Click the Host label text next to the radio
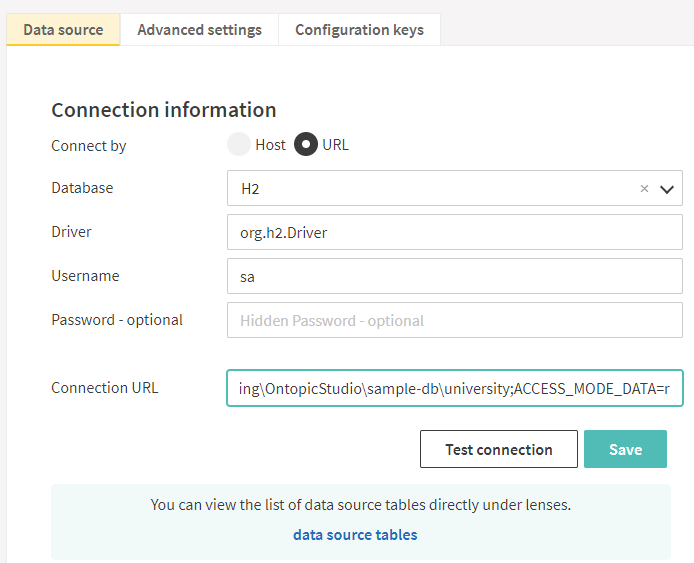The height and width of the screenshot is (563, 694). coord(270,145)
